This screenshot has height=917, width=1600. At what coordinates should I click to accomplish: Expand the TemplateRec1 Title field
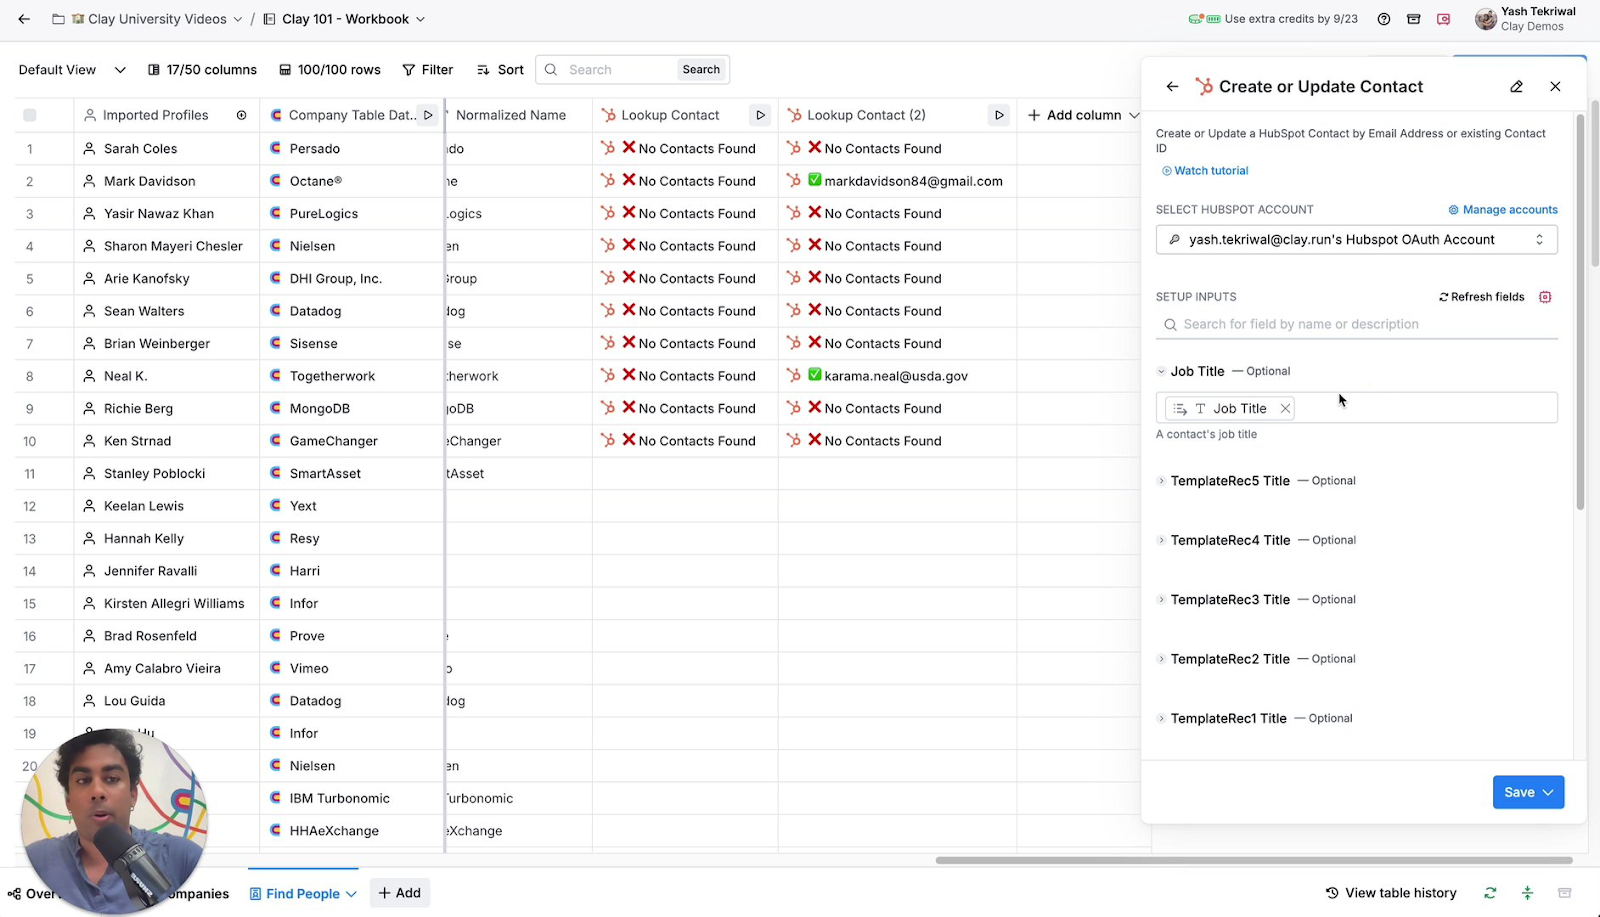pos(1161,719)
